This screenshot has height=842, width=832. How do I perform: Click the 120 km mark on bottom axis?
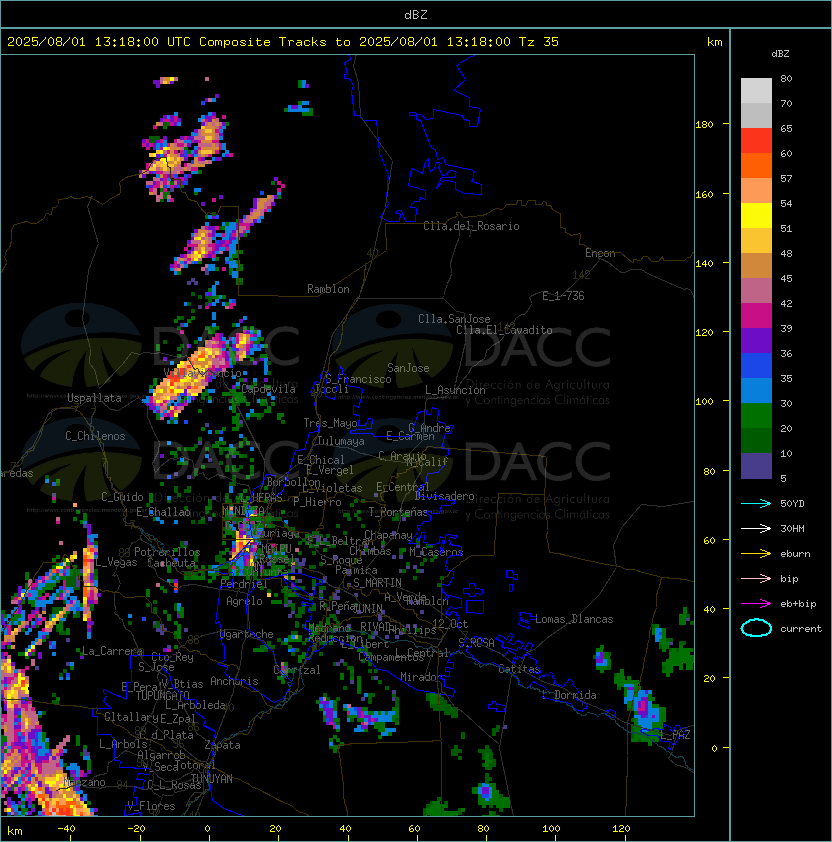pyautogui.click(x=620, y=829)
